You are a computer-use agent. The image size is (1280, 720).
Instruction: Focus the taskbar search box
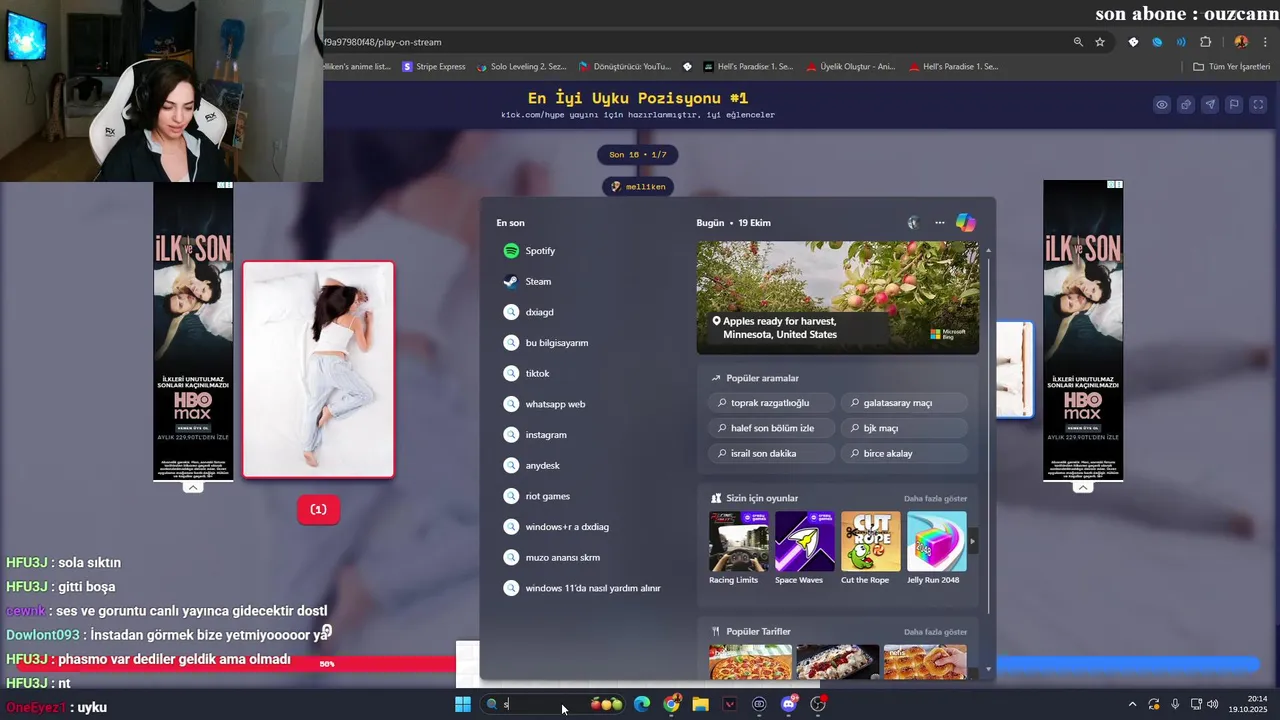(x=554, y=705)
